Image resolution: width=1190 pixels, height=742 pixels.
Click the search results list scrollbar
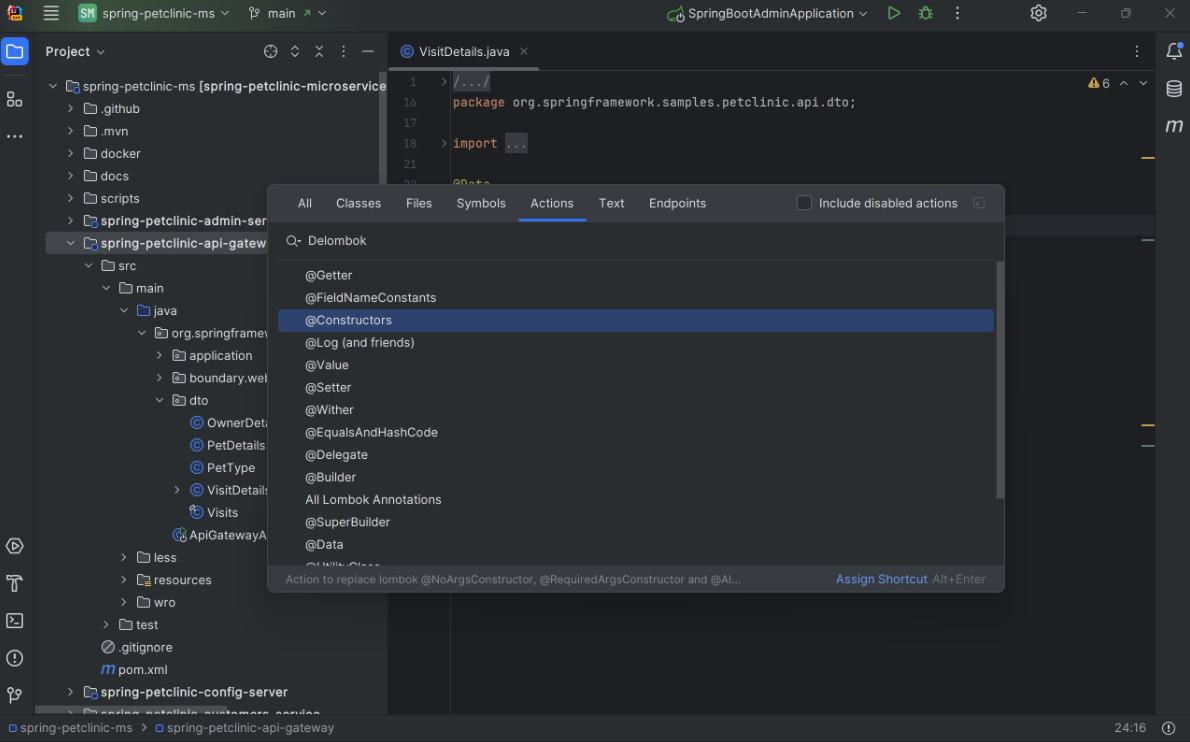1000,380
